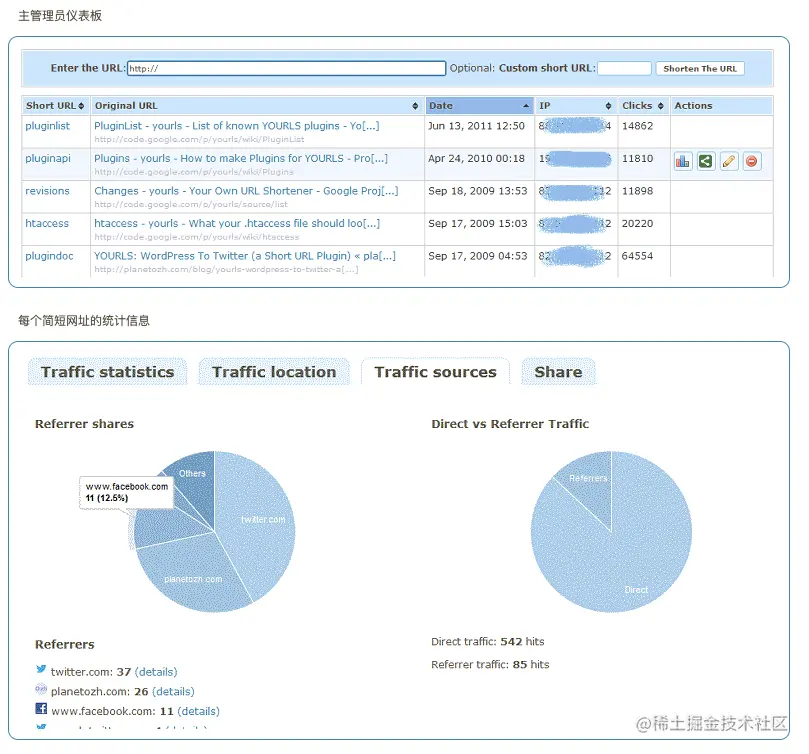Click red delete icon in pluginapi row

(x=752, y=162)
